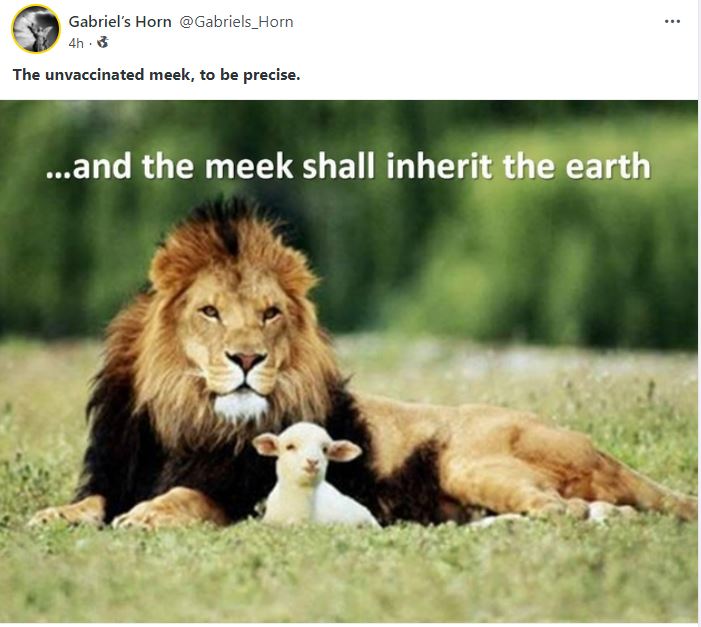
Task: Click the @Gabriels_Horn handle
Action: point(236,21)
